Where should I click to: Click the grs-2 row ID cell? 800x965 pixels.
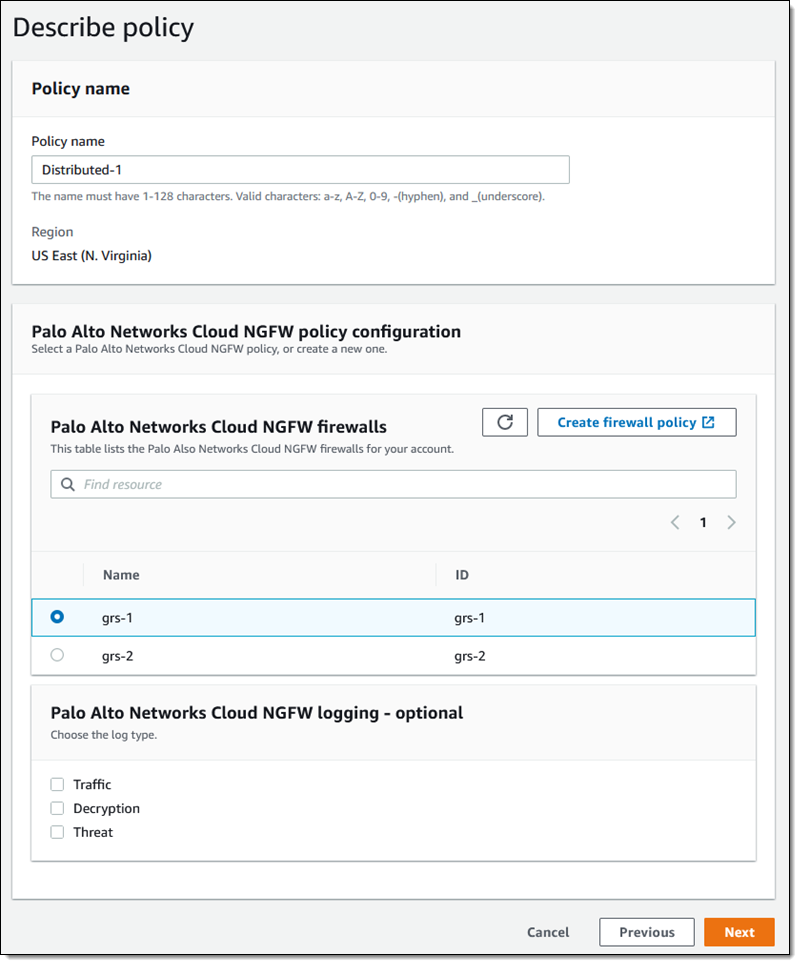[x=470, y=656]
